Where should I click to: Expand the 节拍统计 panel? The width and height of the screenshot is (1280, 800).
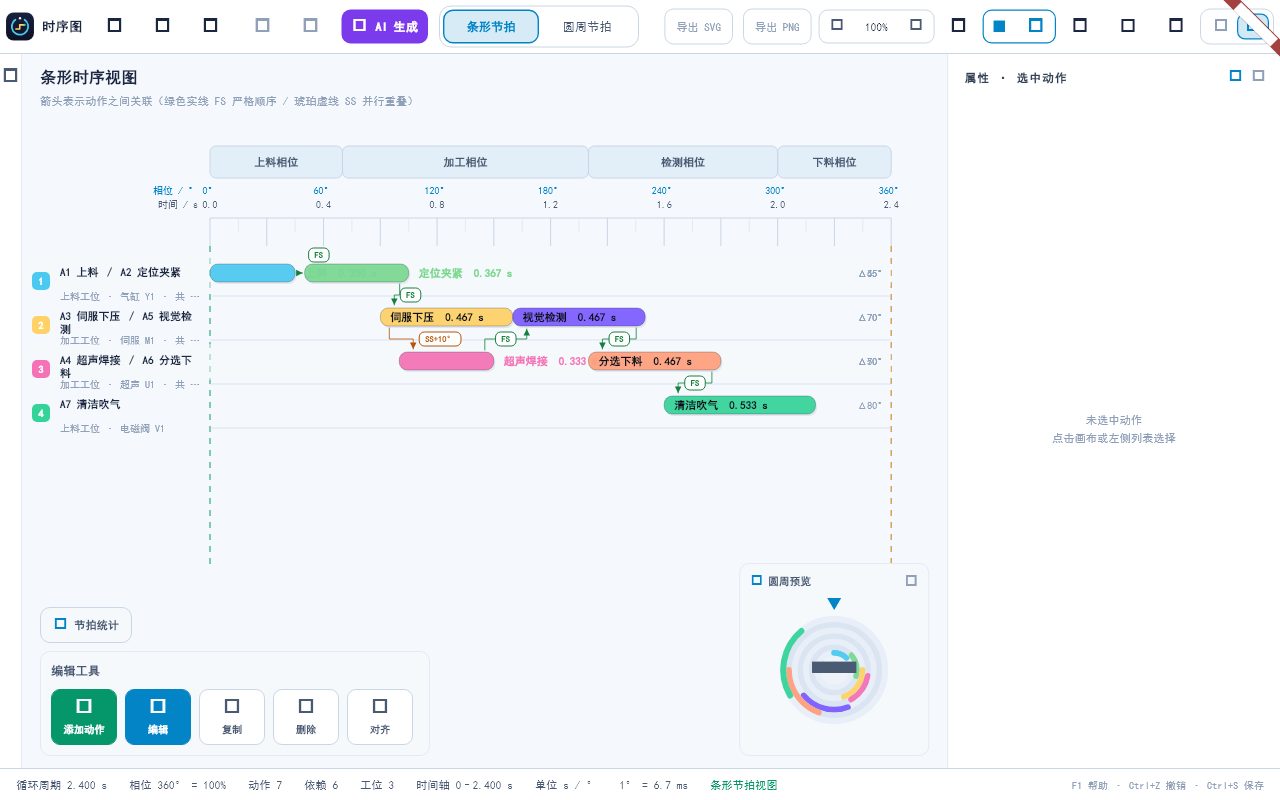(86, 625)
